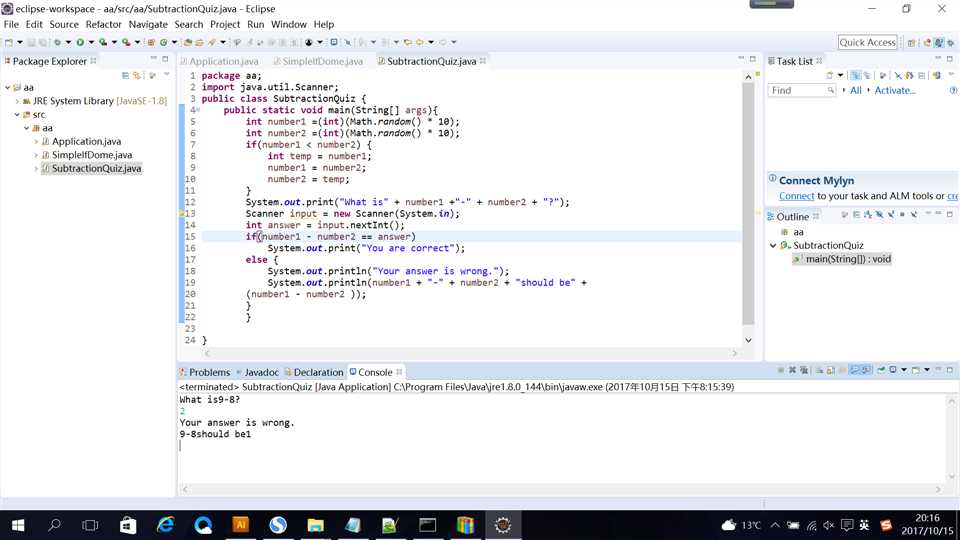Collapse the aa project tree node

7,88
